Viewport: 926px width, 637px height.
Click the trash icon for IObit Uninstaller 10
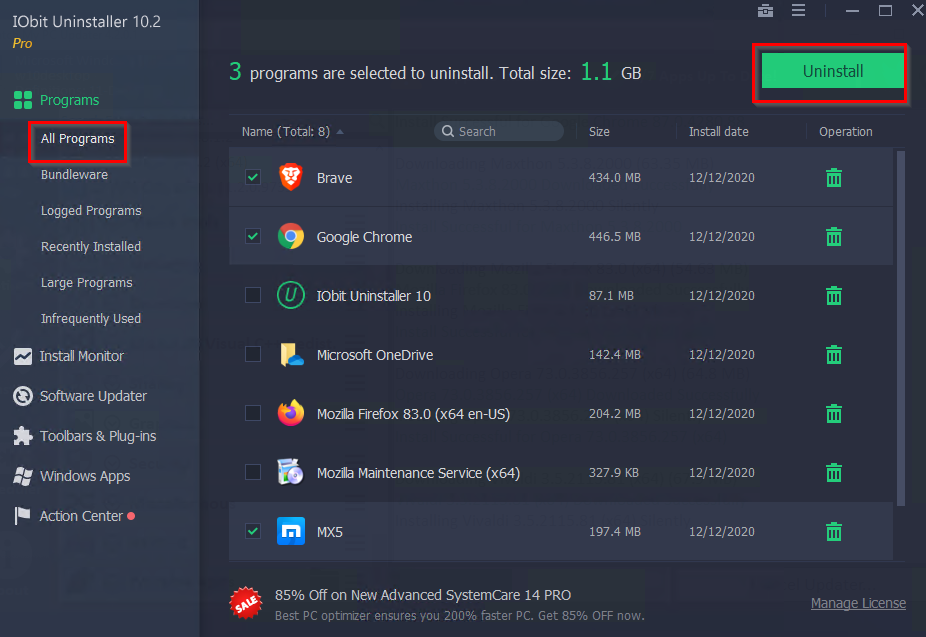pyautogui.click(x=833, y=295)
